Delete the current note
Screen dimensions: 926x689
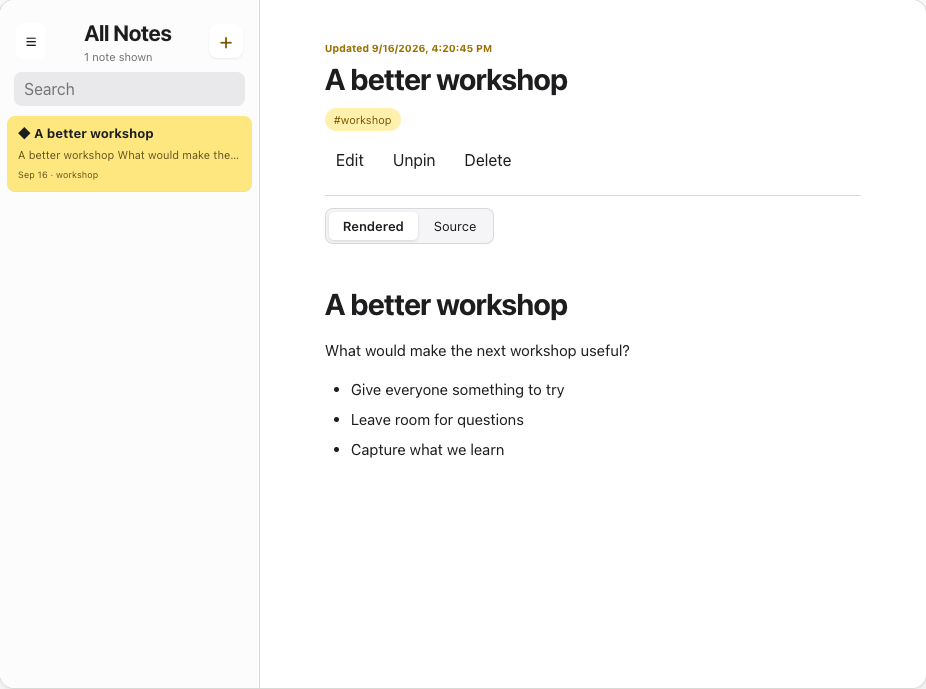point(488,161)
